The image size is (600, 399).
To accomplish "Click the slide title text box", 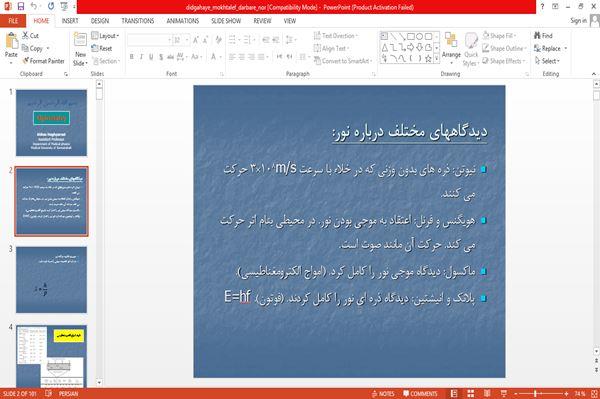I will coord(410,132).
